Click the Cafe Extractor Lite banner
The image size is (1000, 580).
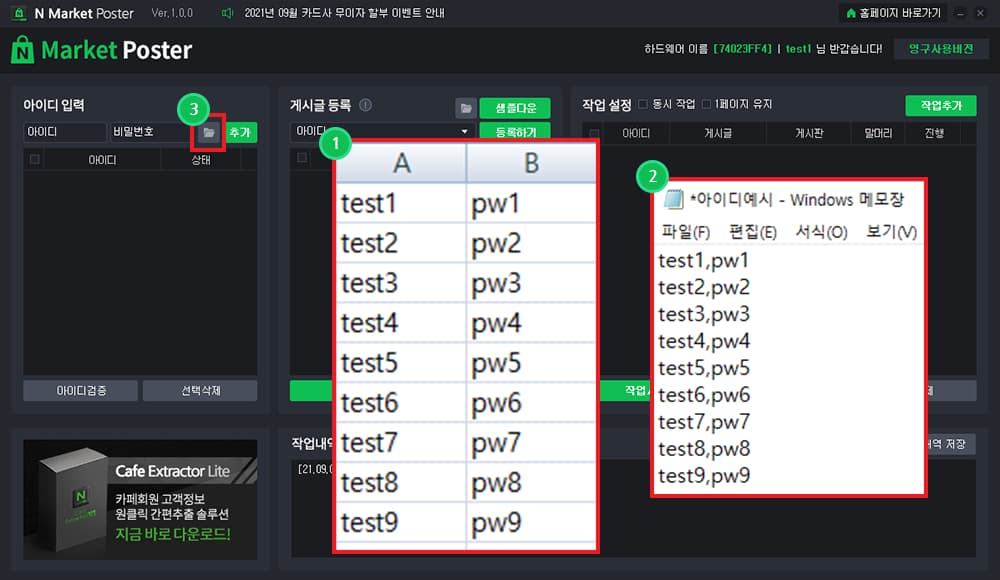click(140, 500)
